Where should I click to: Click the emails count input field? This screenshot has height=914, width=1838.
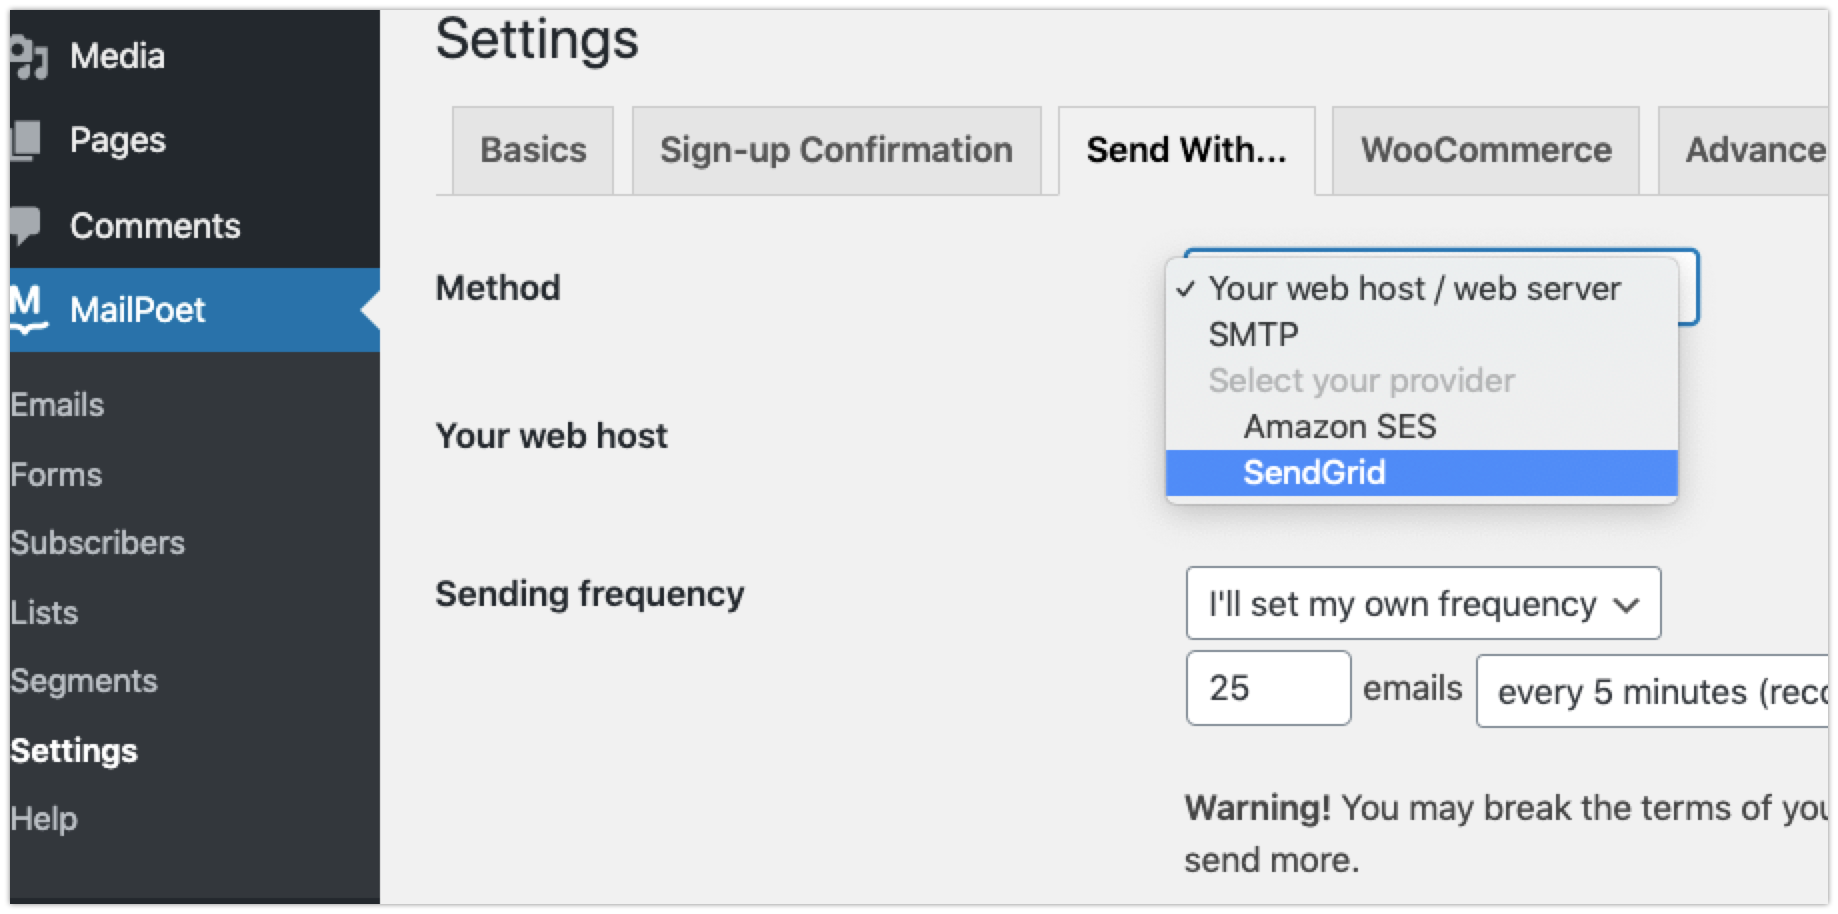[x=1267, y=688]
